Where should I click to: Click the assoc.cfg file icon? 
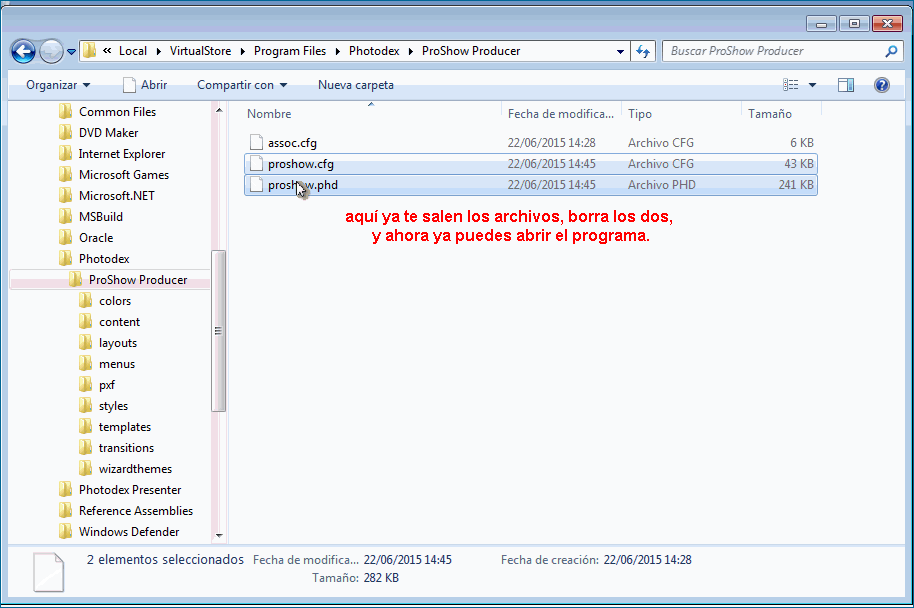[256, 142]
